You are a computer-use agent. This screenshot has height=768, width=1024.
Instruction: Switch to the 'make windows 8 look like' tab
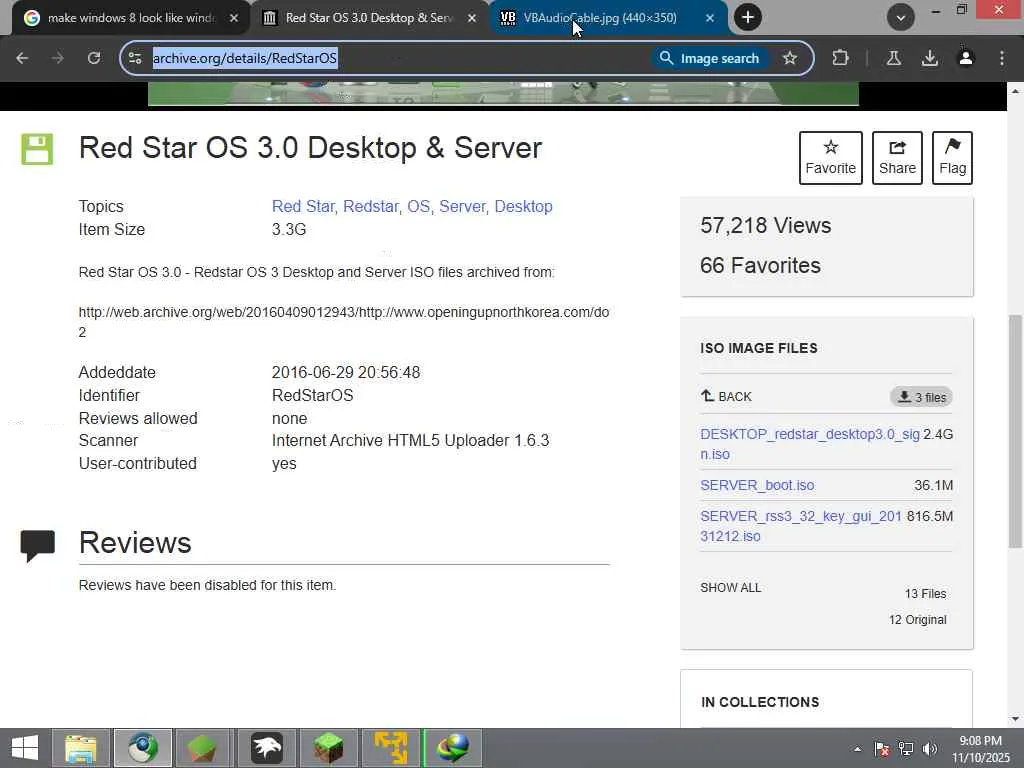(x=131, y=18)
